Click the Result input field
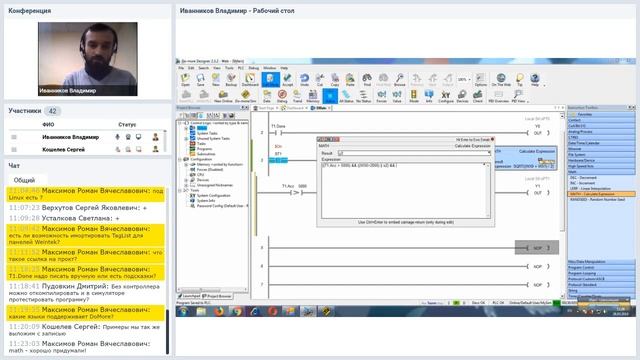This screenshot has height=360, width=640. (x=414, y=153)
